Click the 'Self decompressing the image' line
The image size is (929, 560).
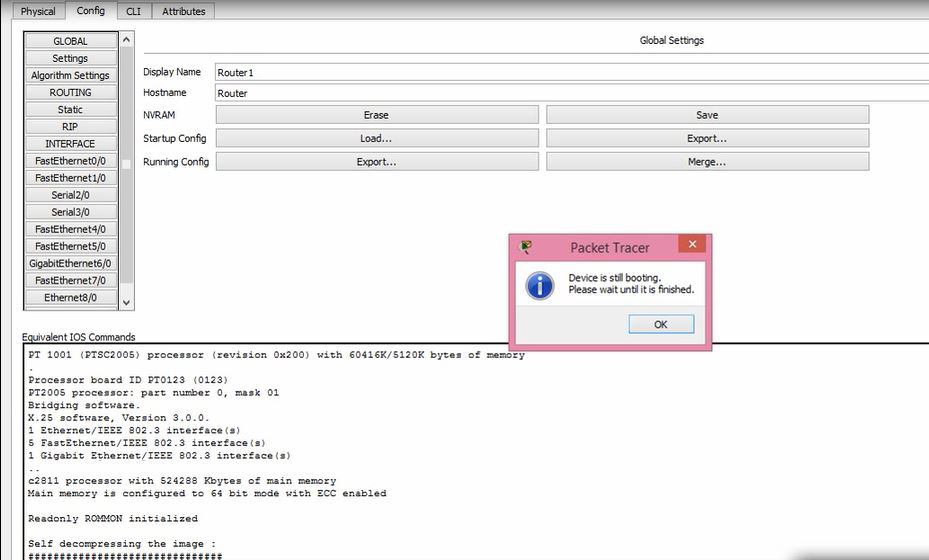point(122,544)
